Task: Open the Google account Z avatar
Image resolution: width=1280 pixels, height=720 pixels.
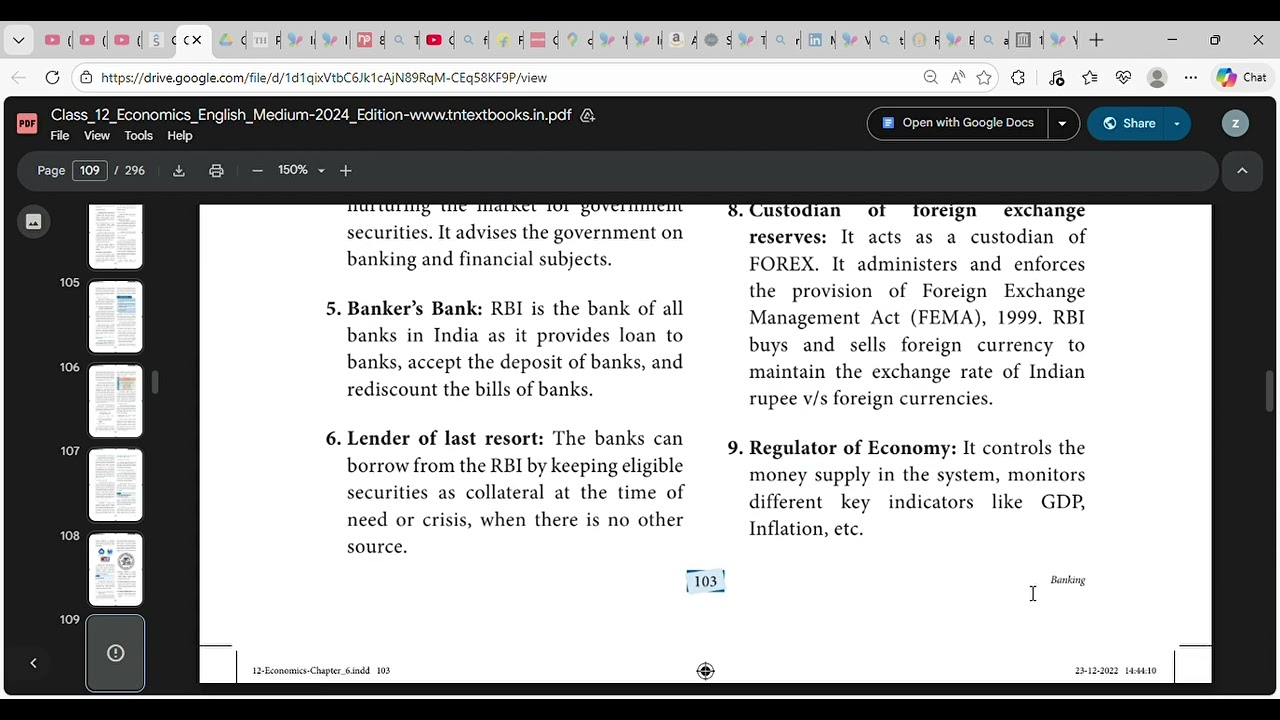Action: click(x=1235, y=123)
